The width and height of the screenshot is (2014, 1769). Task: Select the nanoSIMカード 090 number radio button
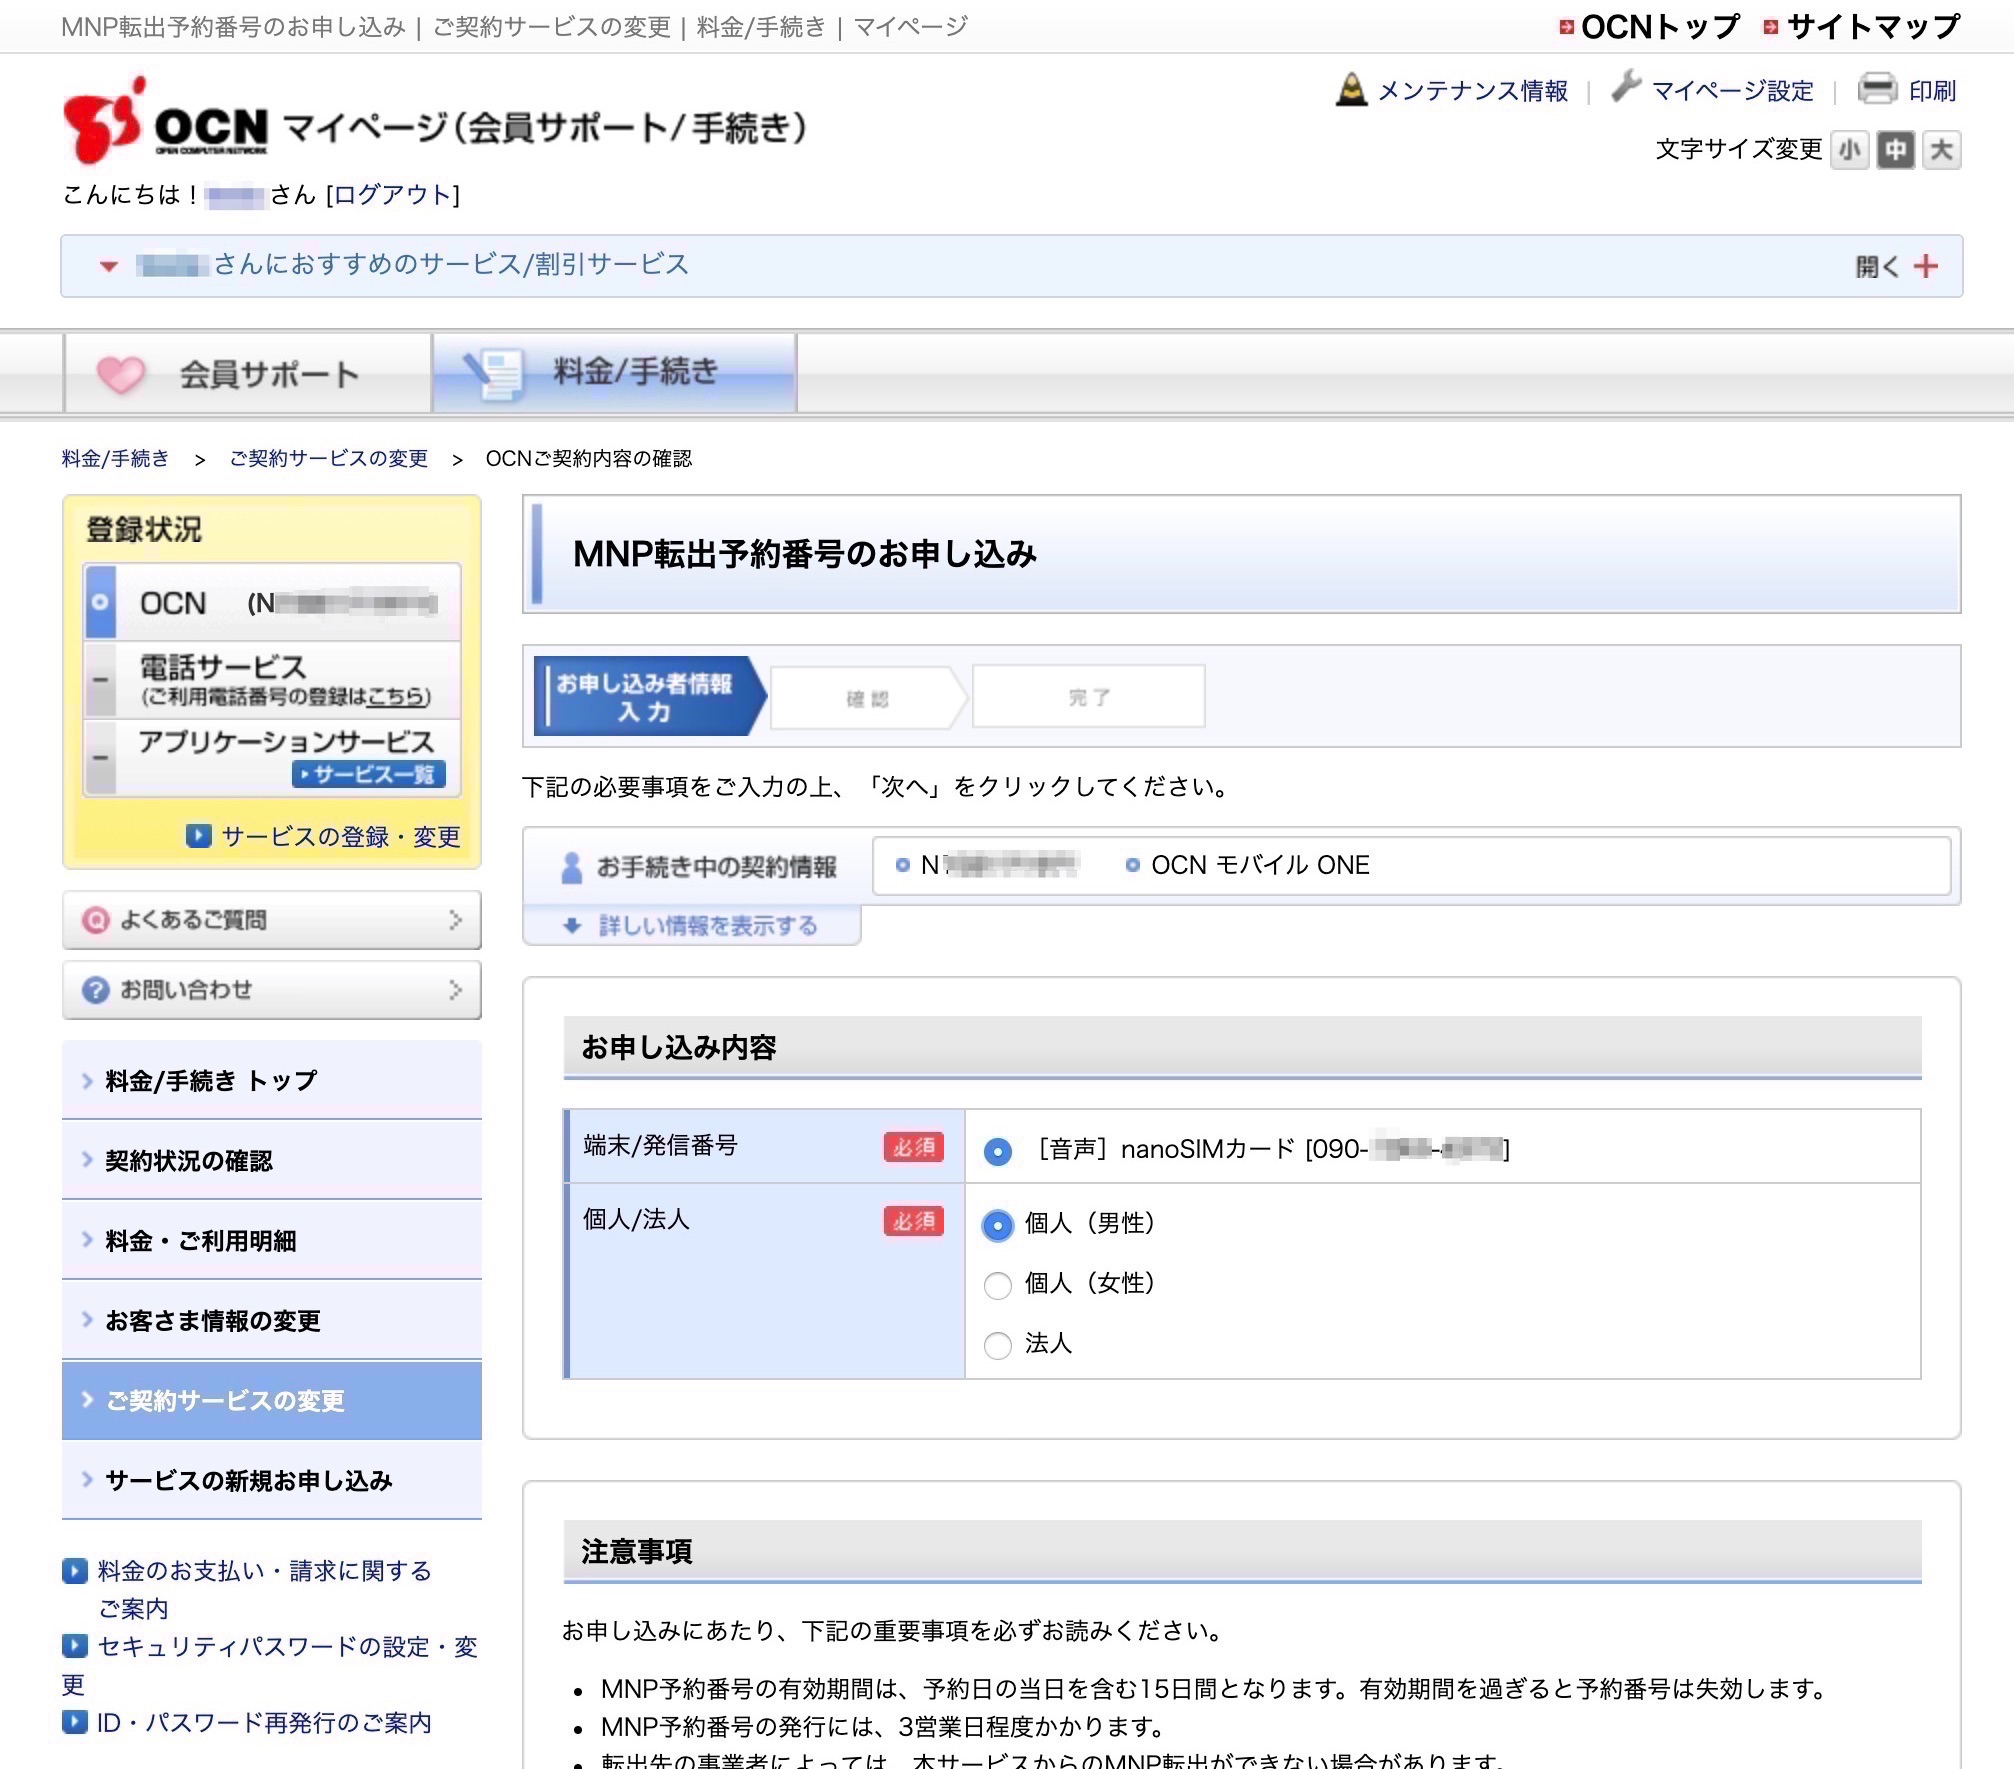[x=997, y=1152]
